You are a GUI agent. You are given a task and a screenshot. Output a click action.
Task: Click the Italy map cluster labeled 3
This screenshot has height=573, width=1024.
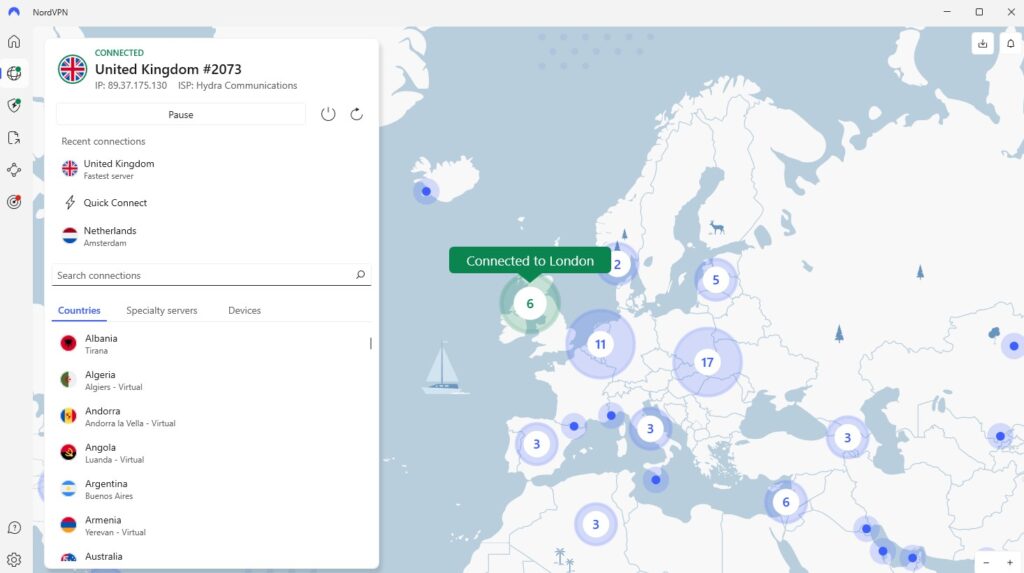pos(650,429)
